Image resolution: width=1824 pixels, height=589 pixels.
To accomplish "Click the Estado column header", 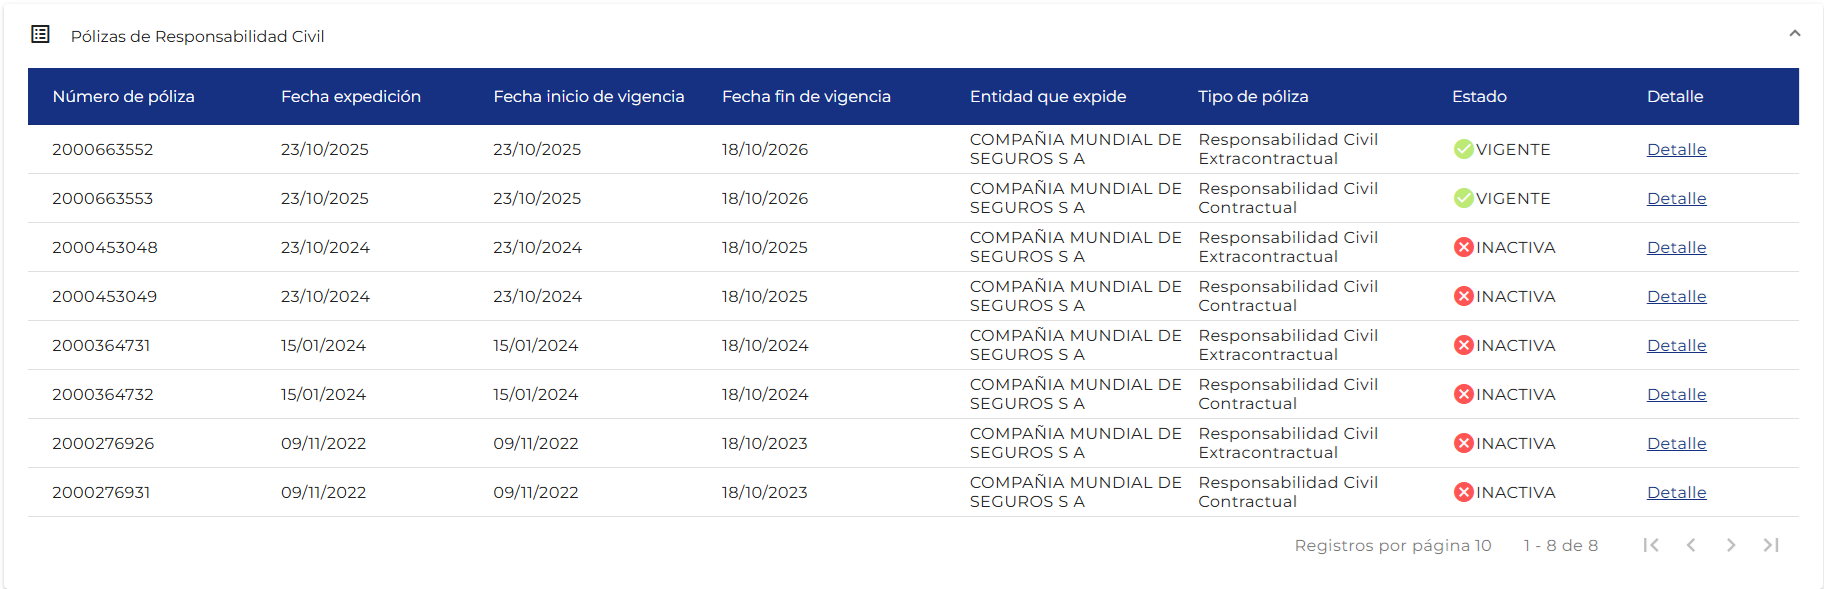I will tap(1479, 96).
